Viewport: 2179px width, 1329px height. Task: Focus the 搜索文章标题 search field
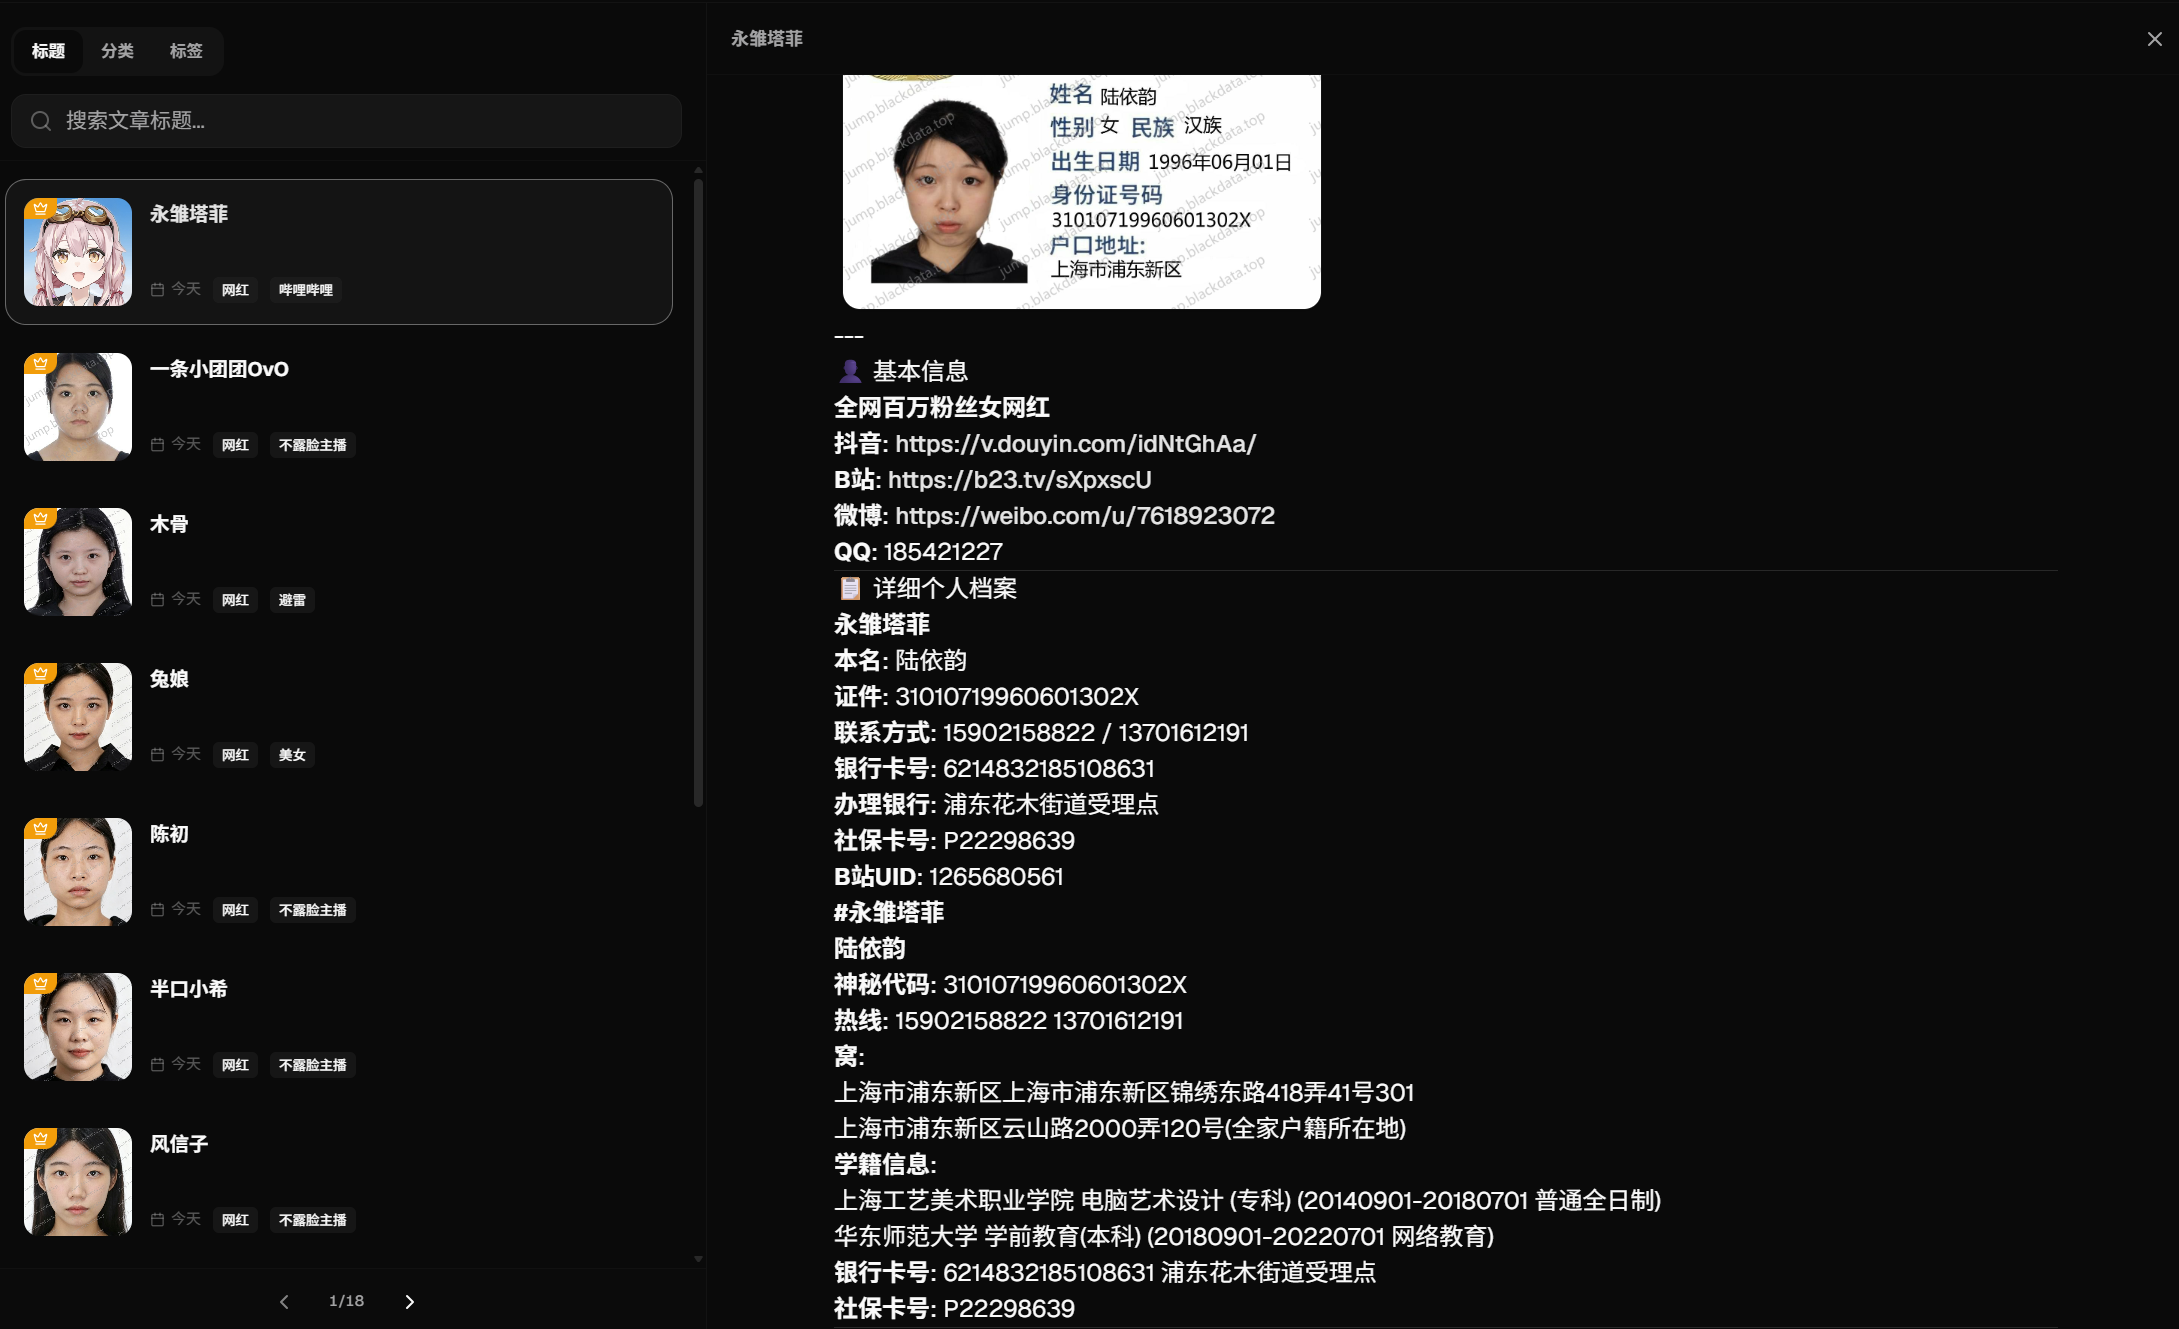tap(346, 121)
